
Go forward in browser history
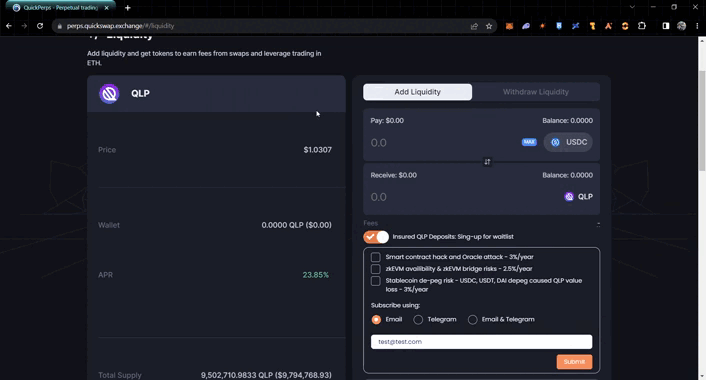coord(24,26)
